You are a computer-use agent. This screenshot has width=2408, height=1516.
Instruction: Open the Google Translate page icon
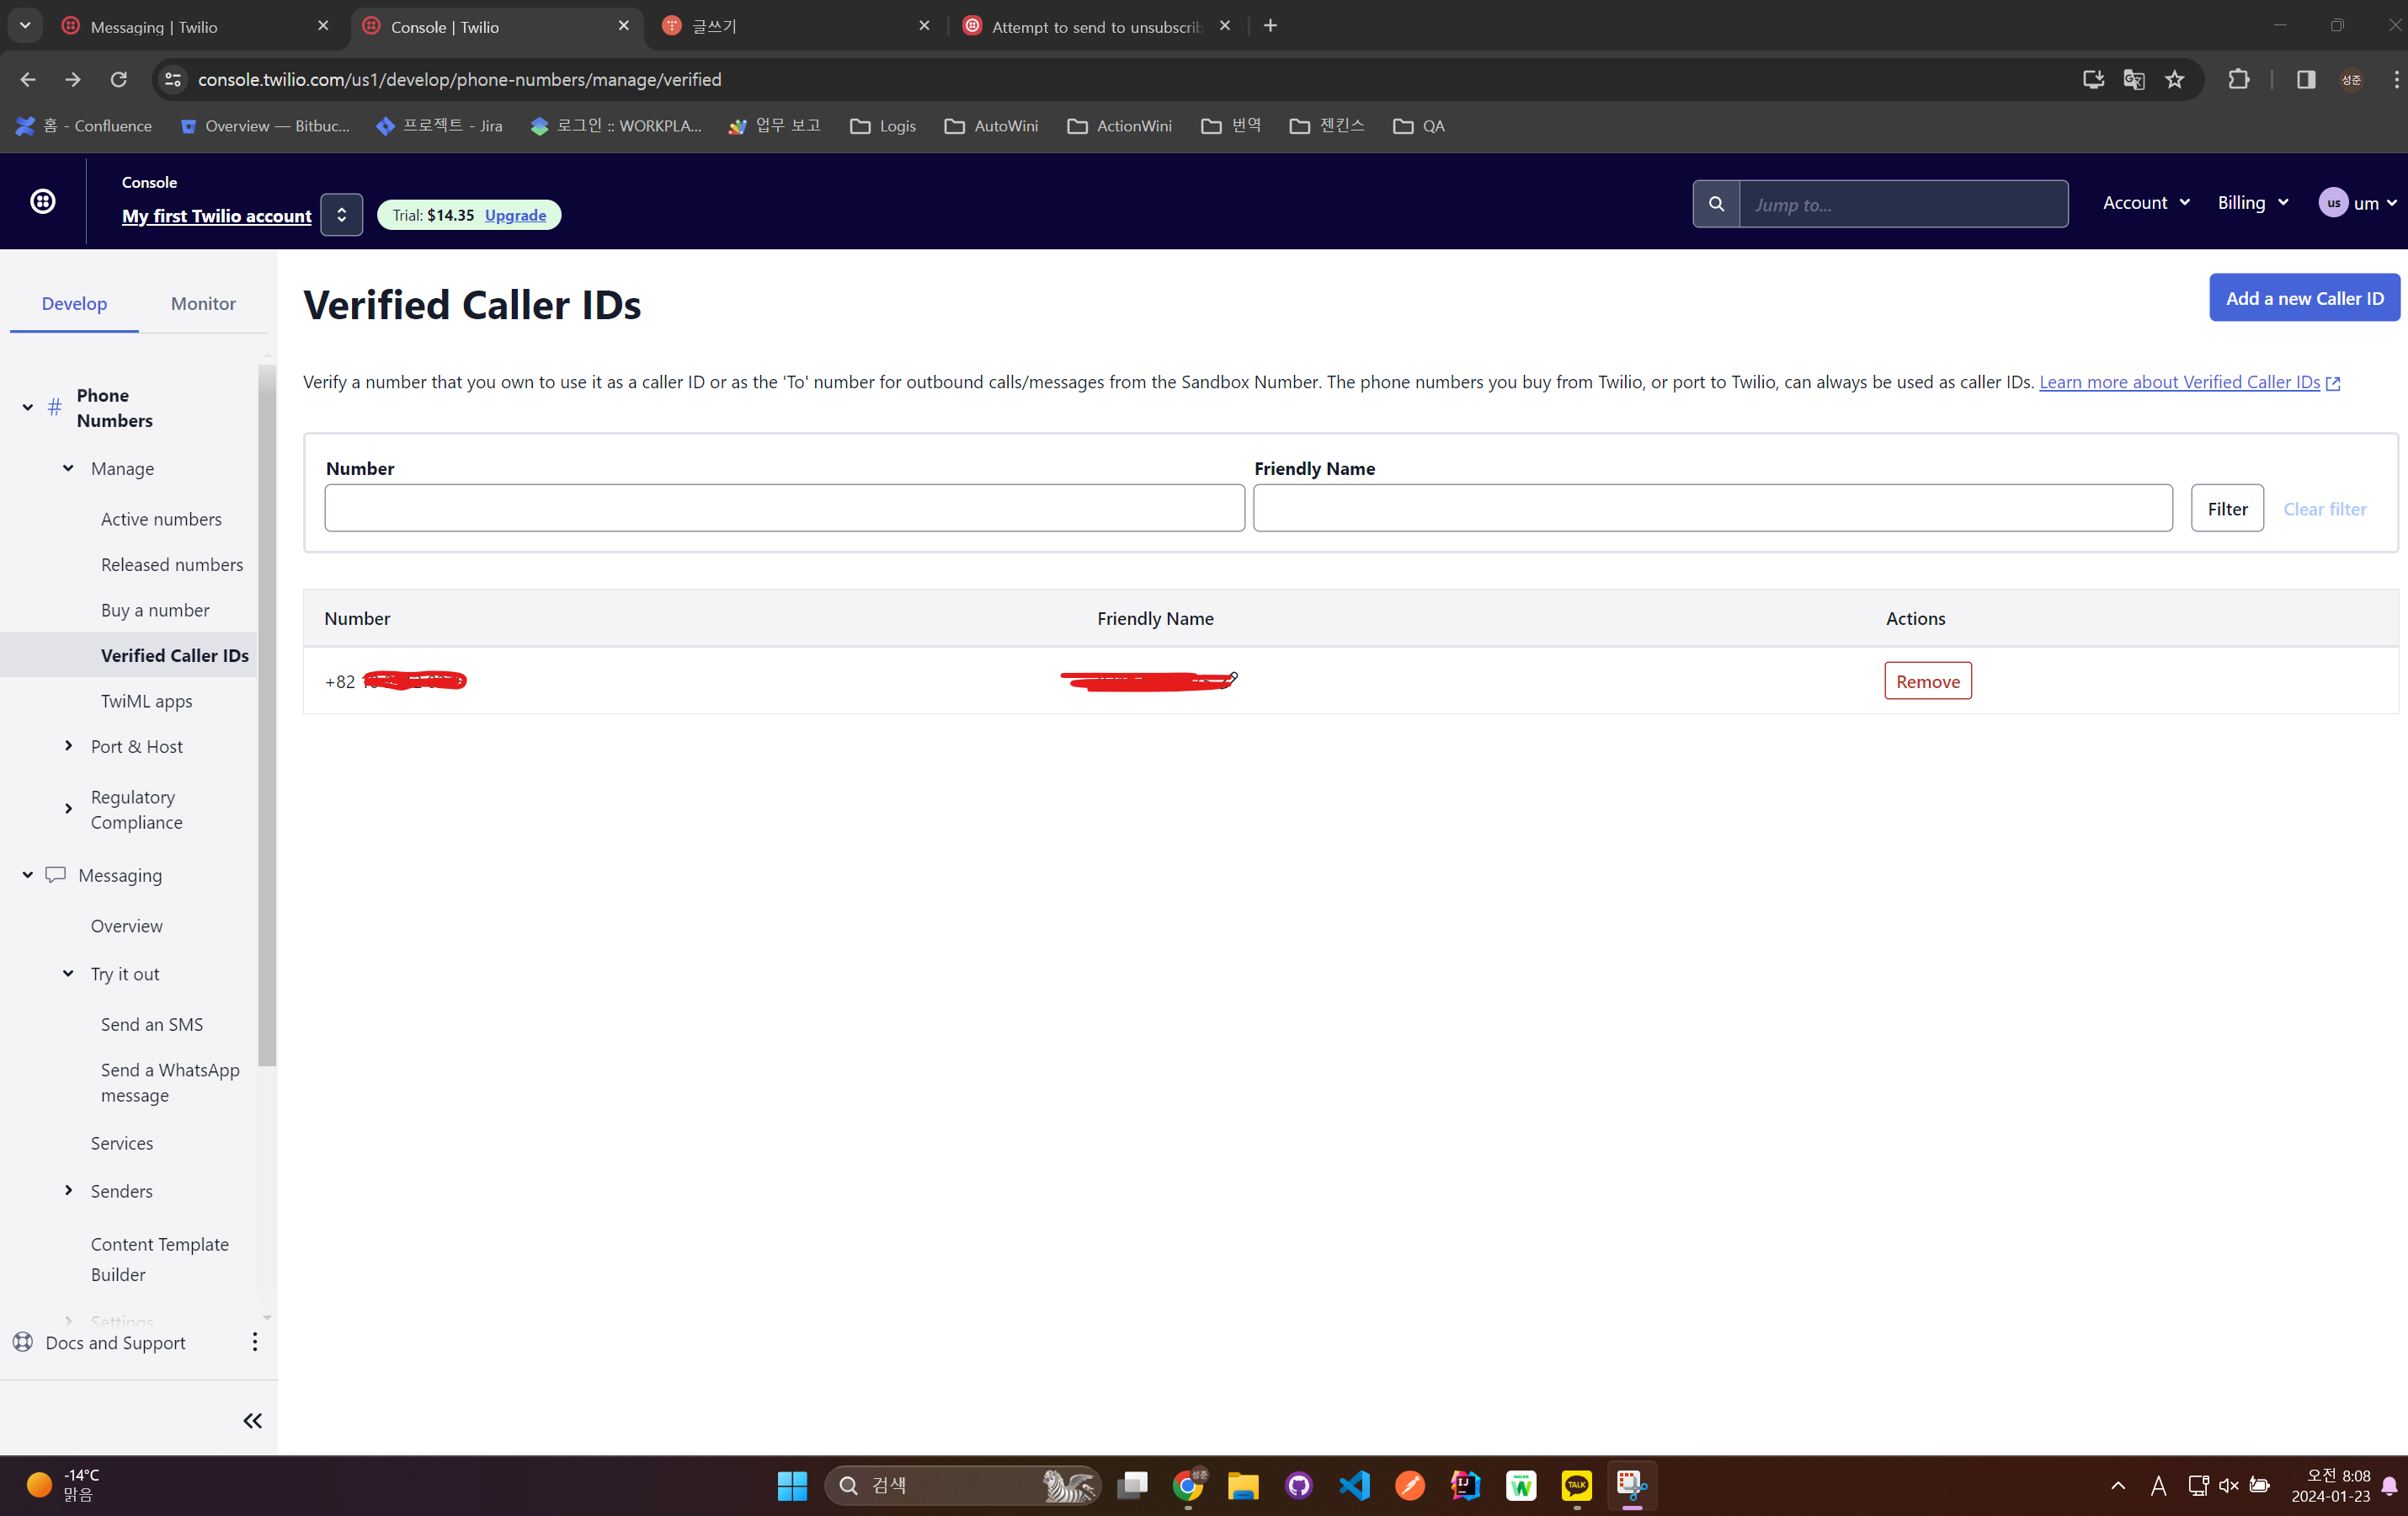click(2133, 80)
